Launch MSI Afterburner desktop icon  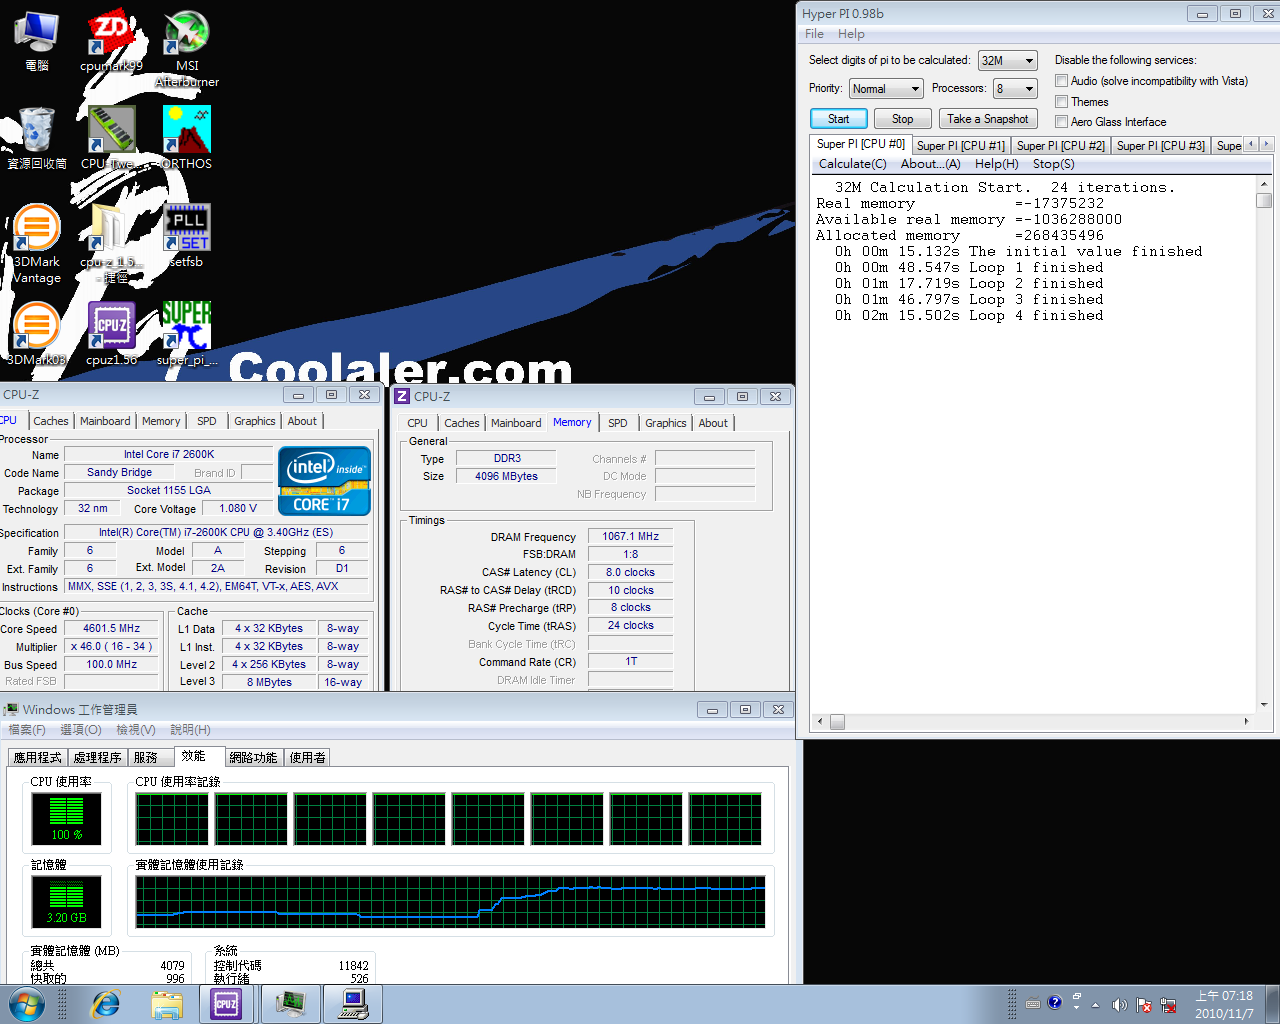[x=187, y=49]
